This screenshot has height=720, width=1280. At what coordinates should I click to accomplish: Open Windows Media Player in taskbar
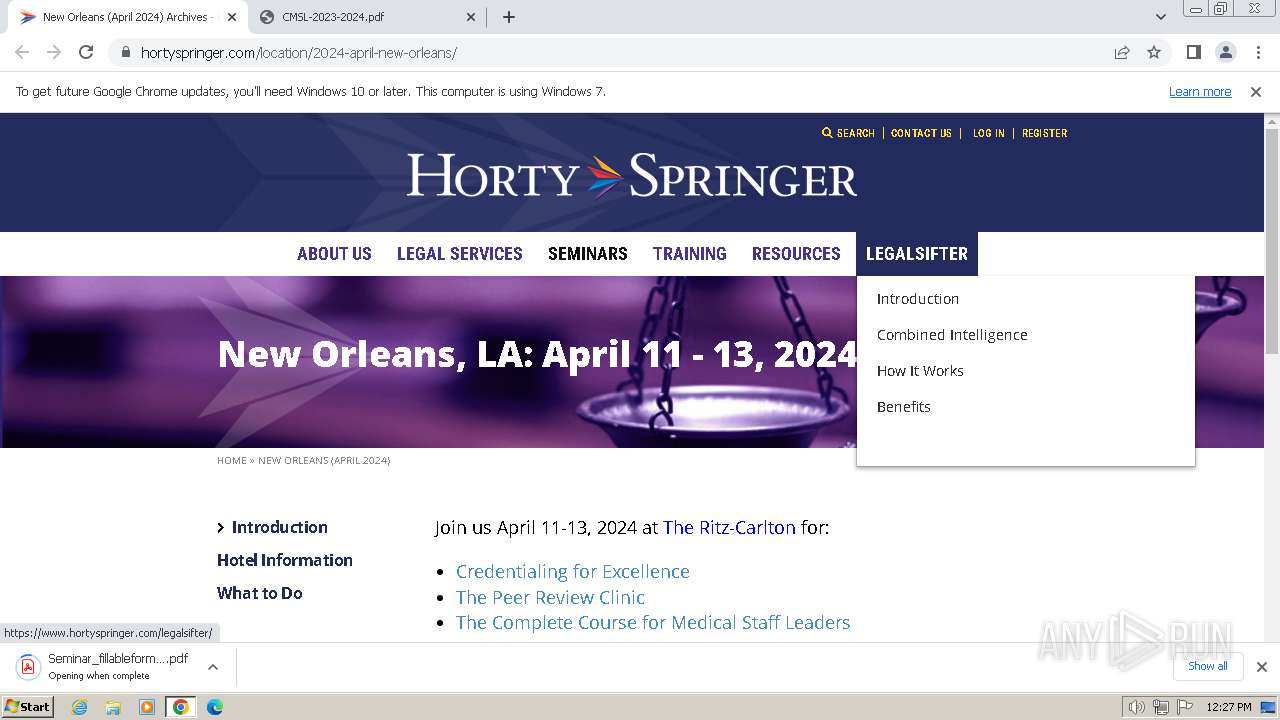point(147,707)
